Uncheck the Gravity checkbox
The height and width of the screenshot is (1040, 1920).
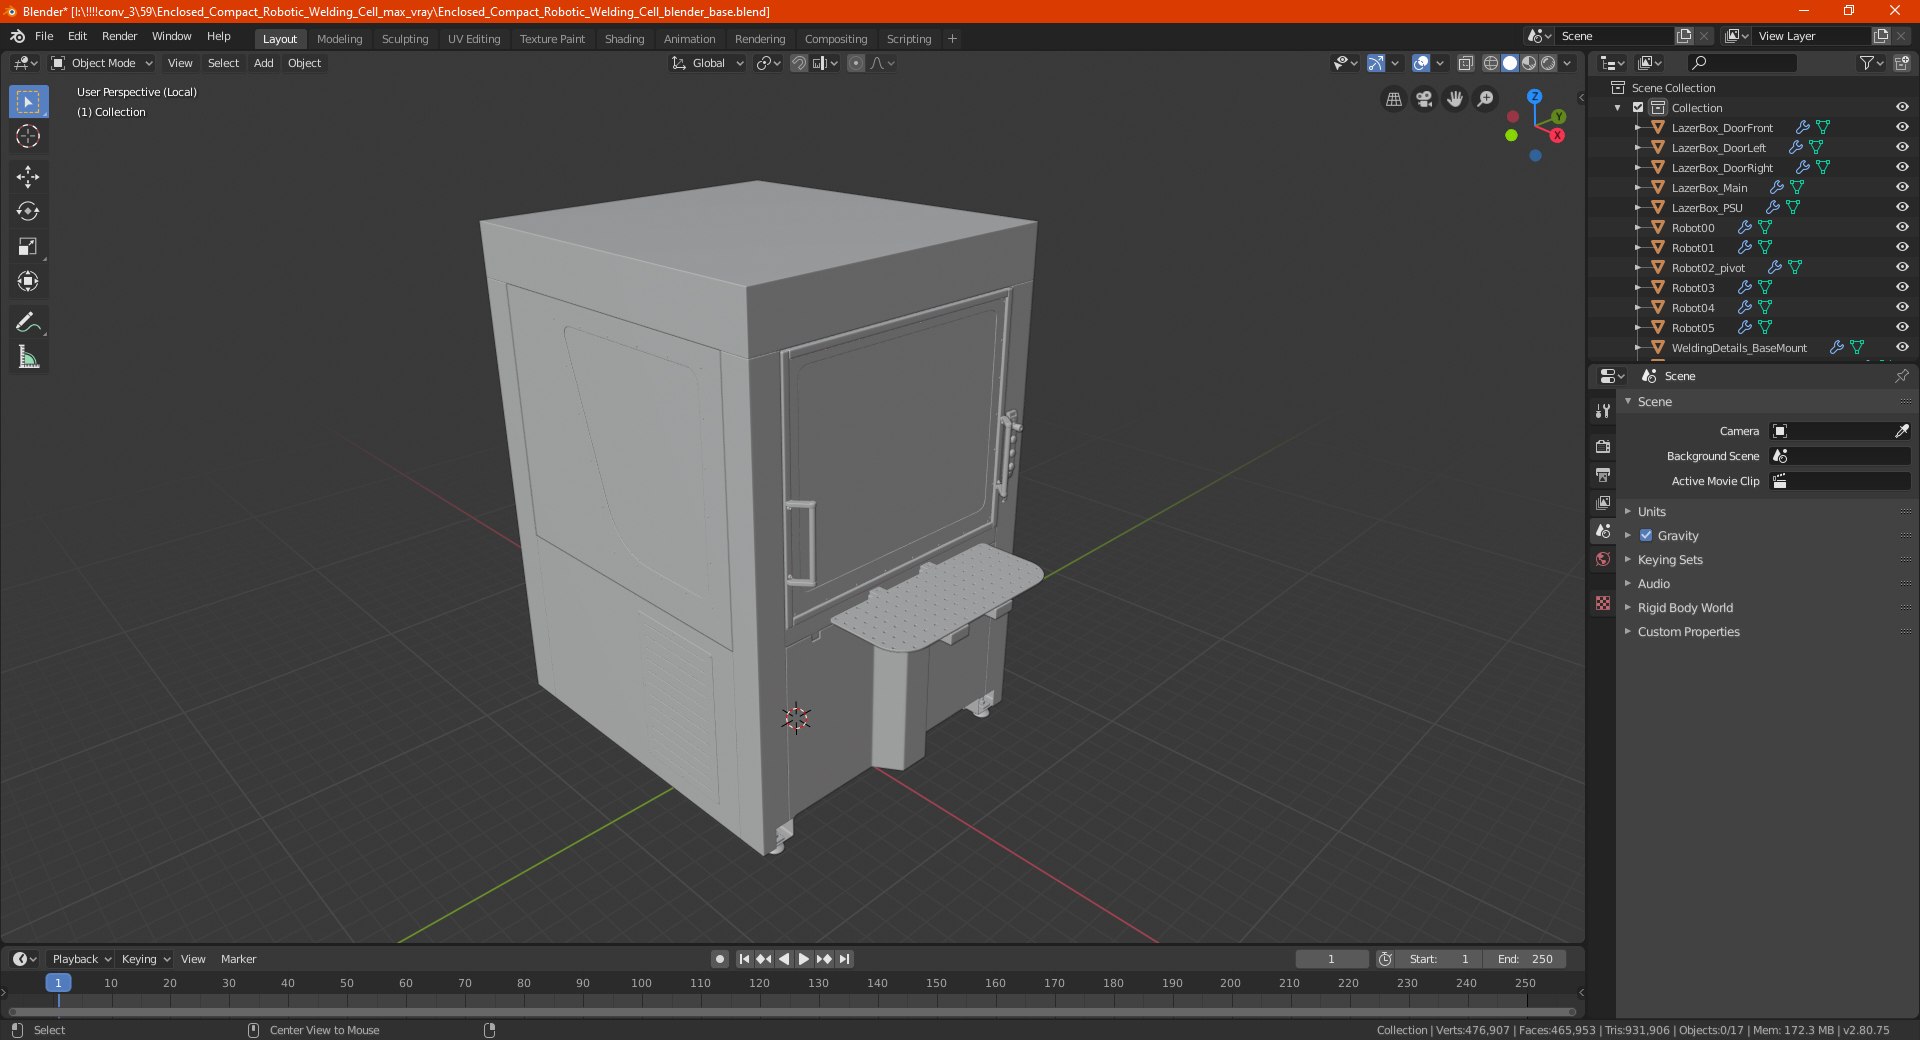click(x=1646, y=536)
